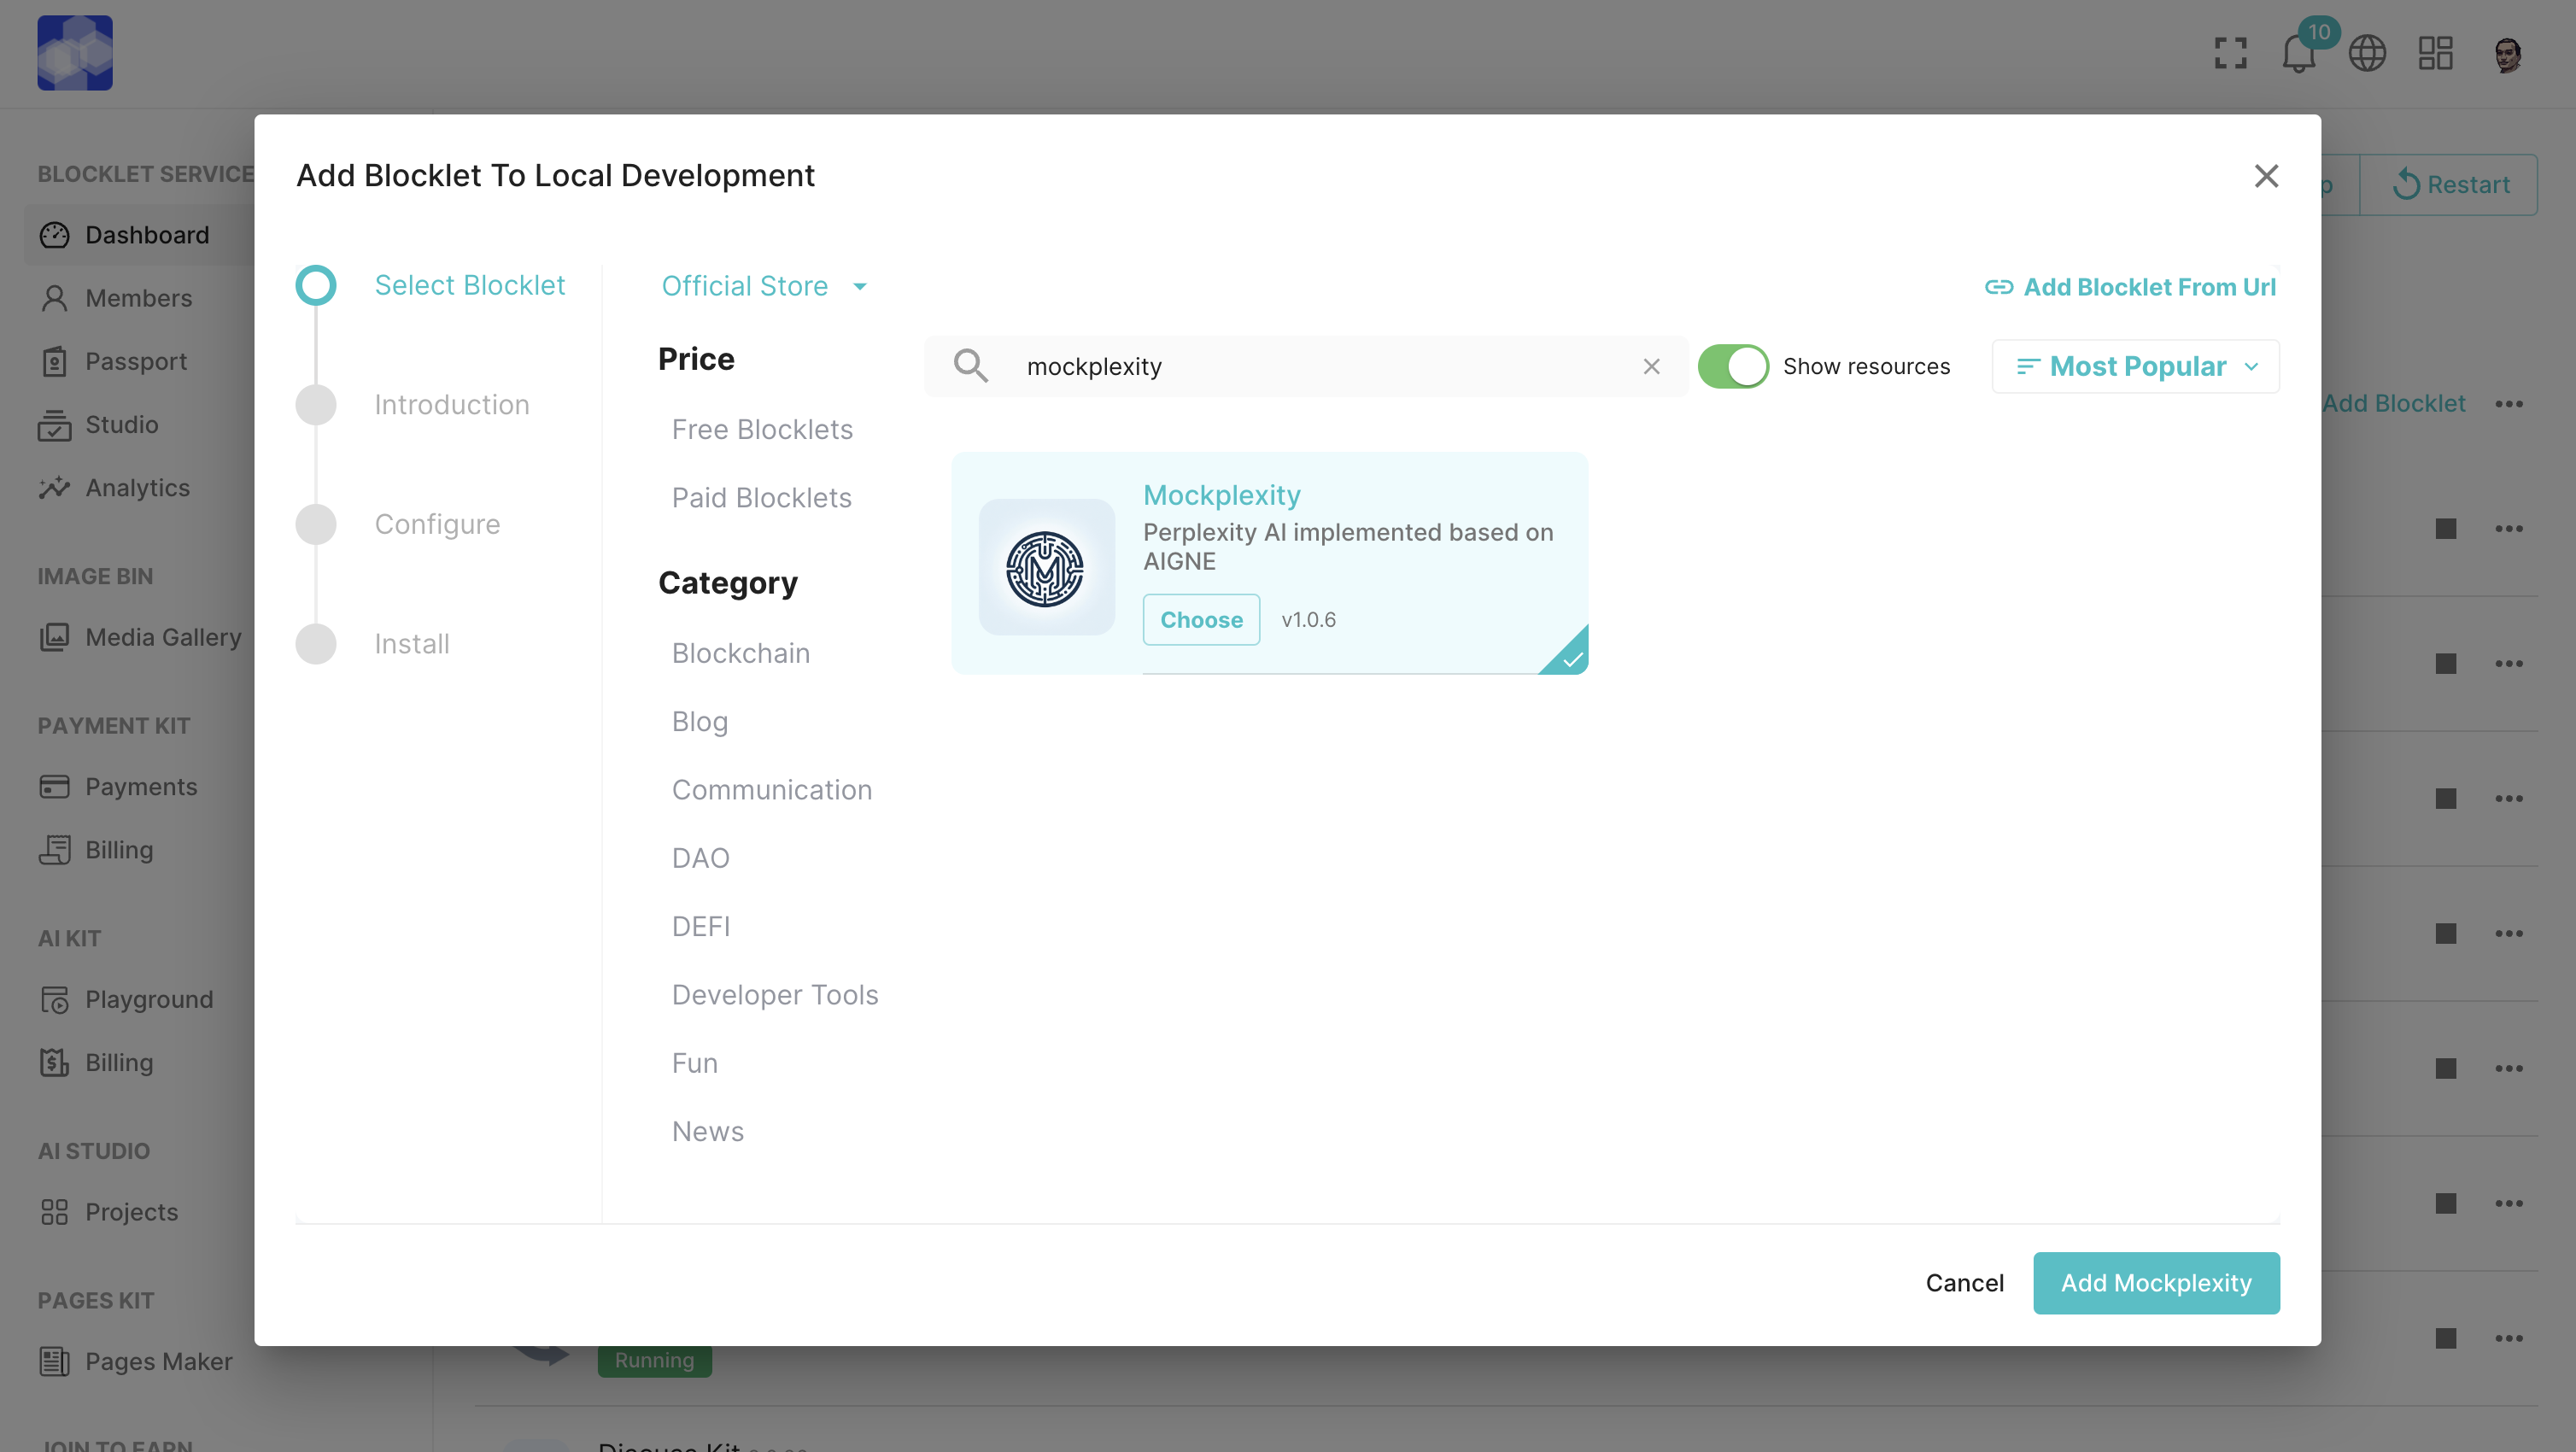The image size is (2576, 1452).
Task: Open the notifications bell icon
Action: (x=2298, y=54)
